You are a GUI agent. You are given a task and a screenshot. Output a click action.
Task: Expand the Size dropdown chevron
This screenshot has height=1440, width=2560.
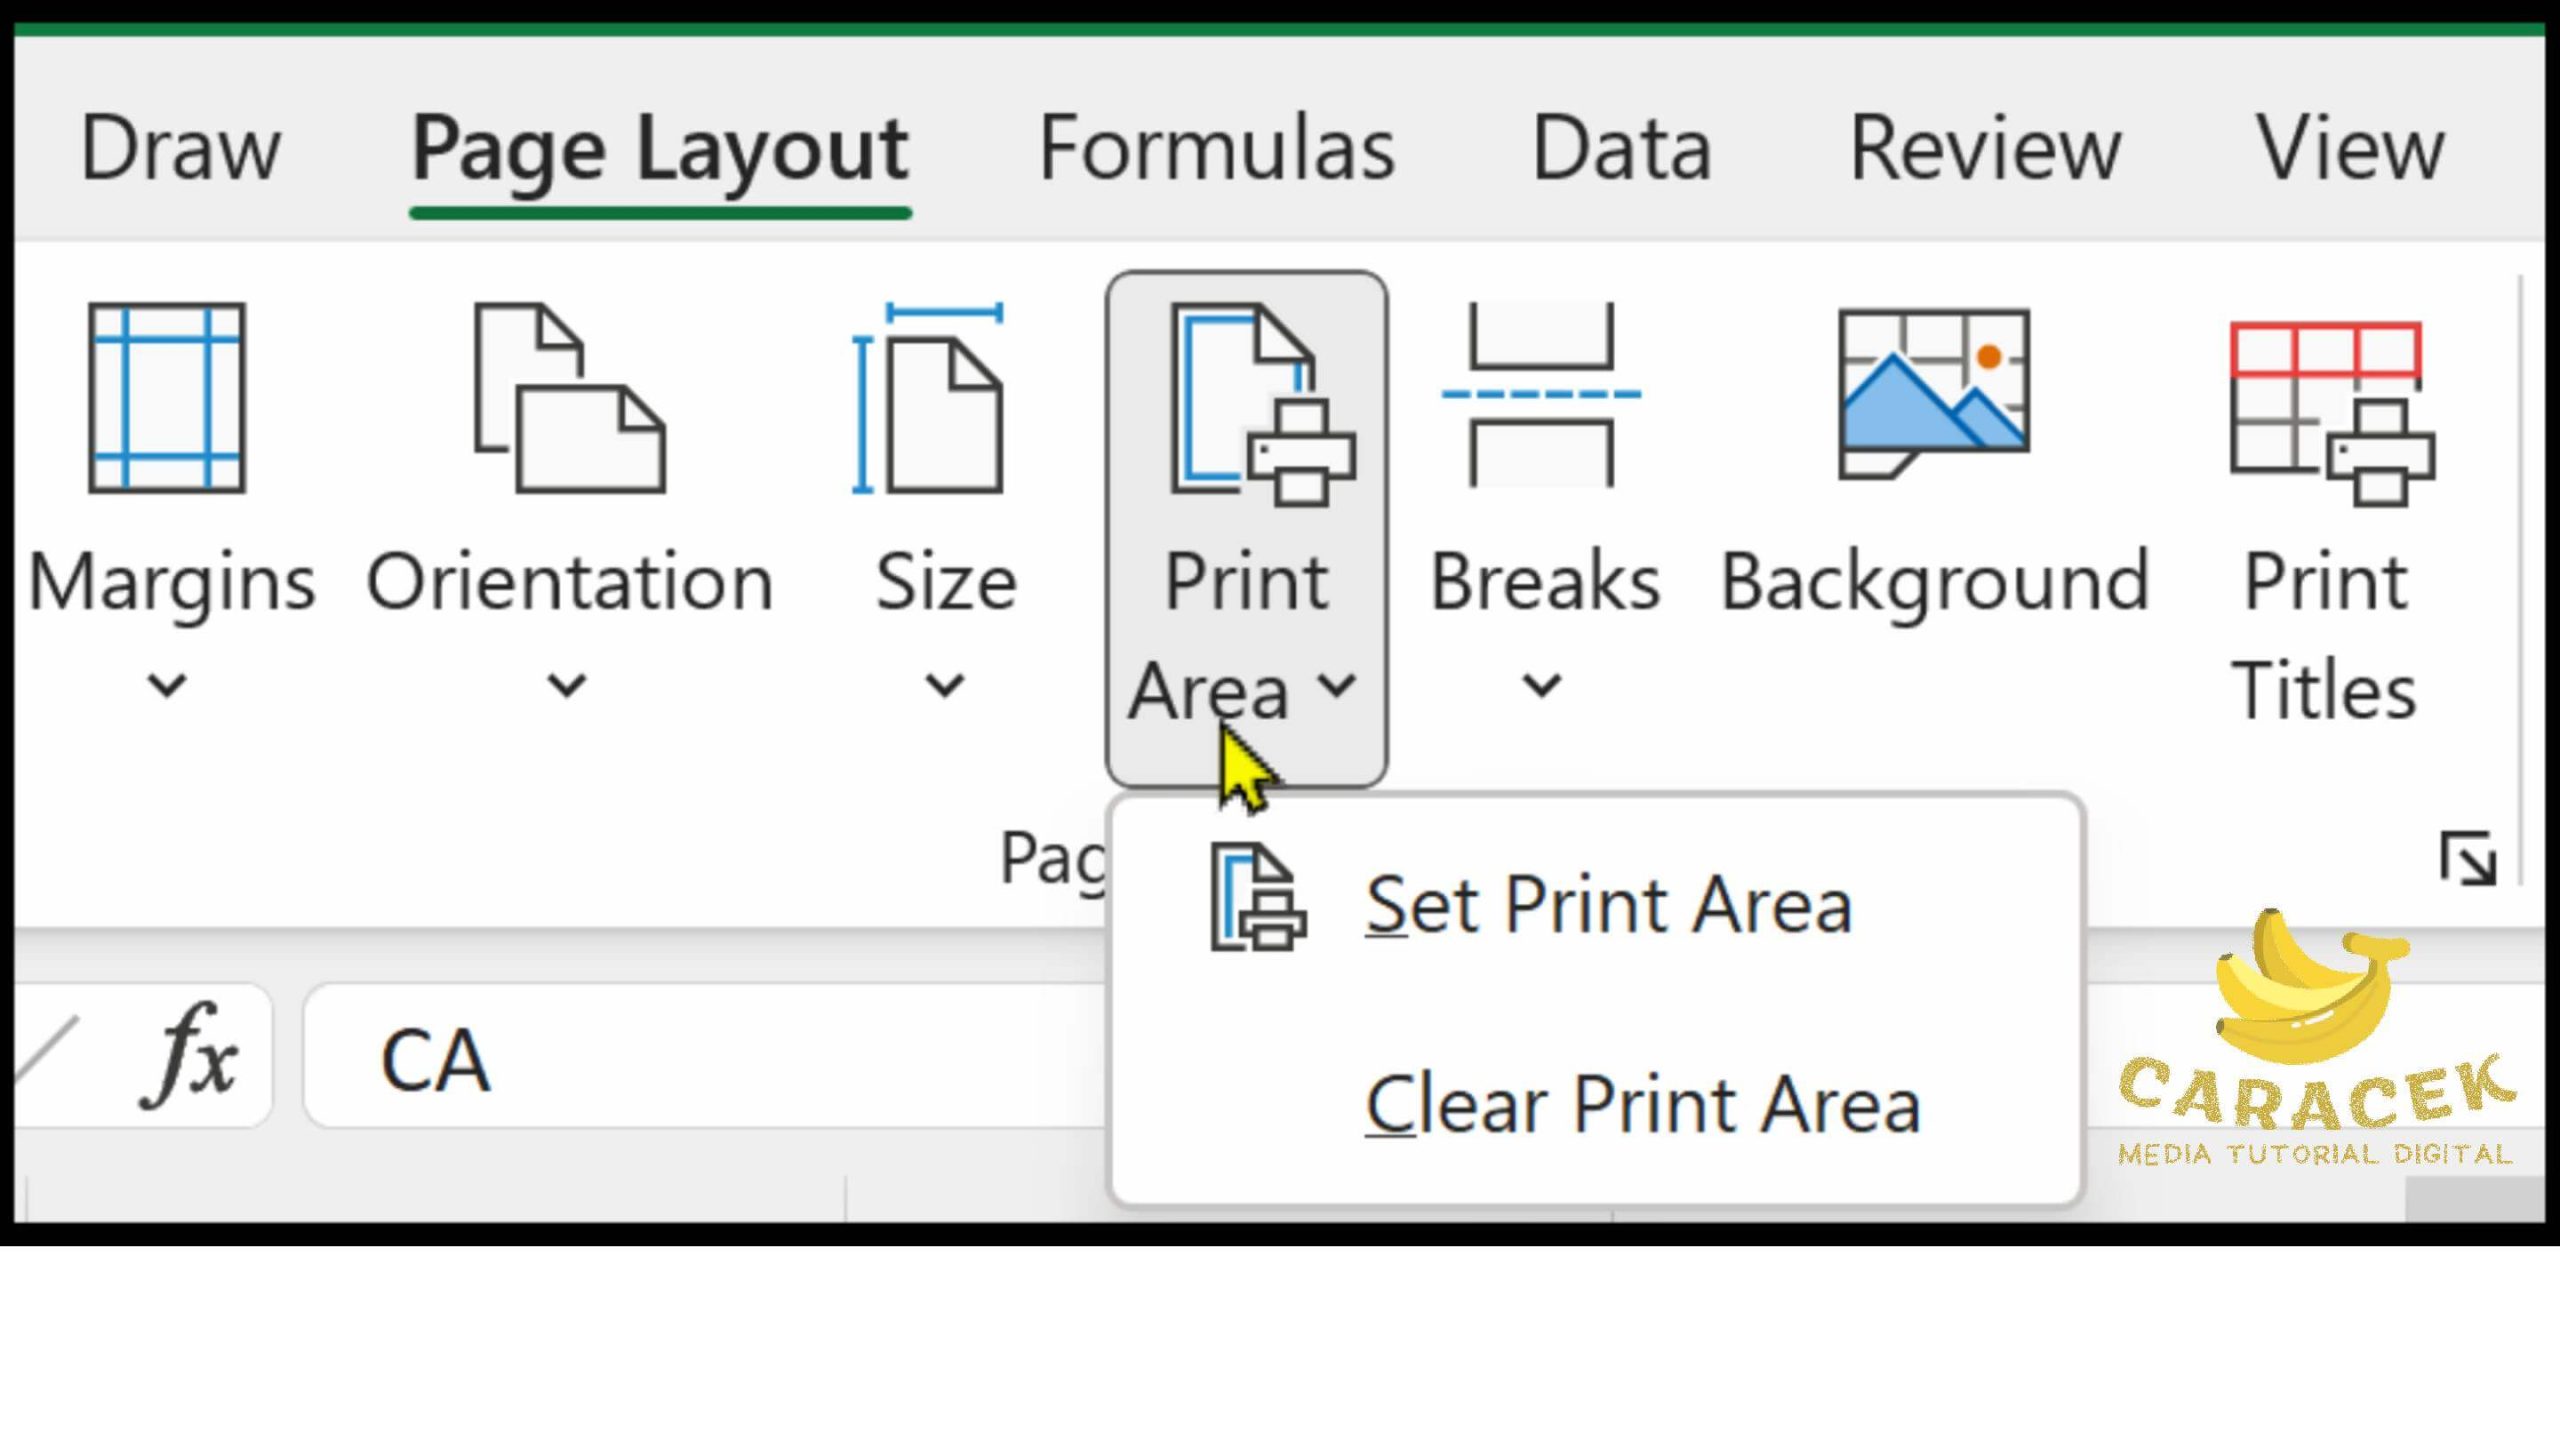(x=944, y=686)
